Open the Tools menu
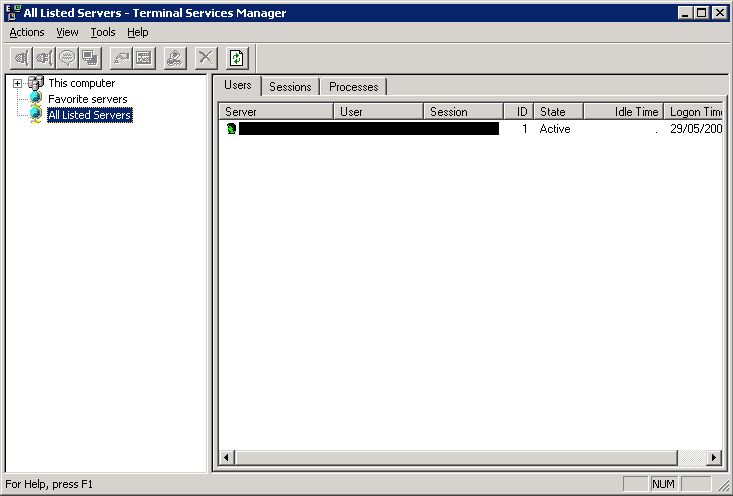733x496 pixels. point(103,32)
